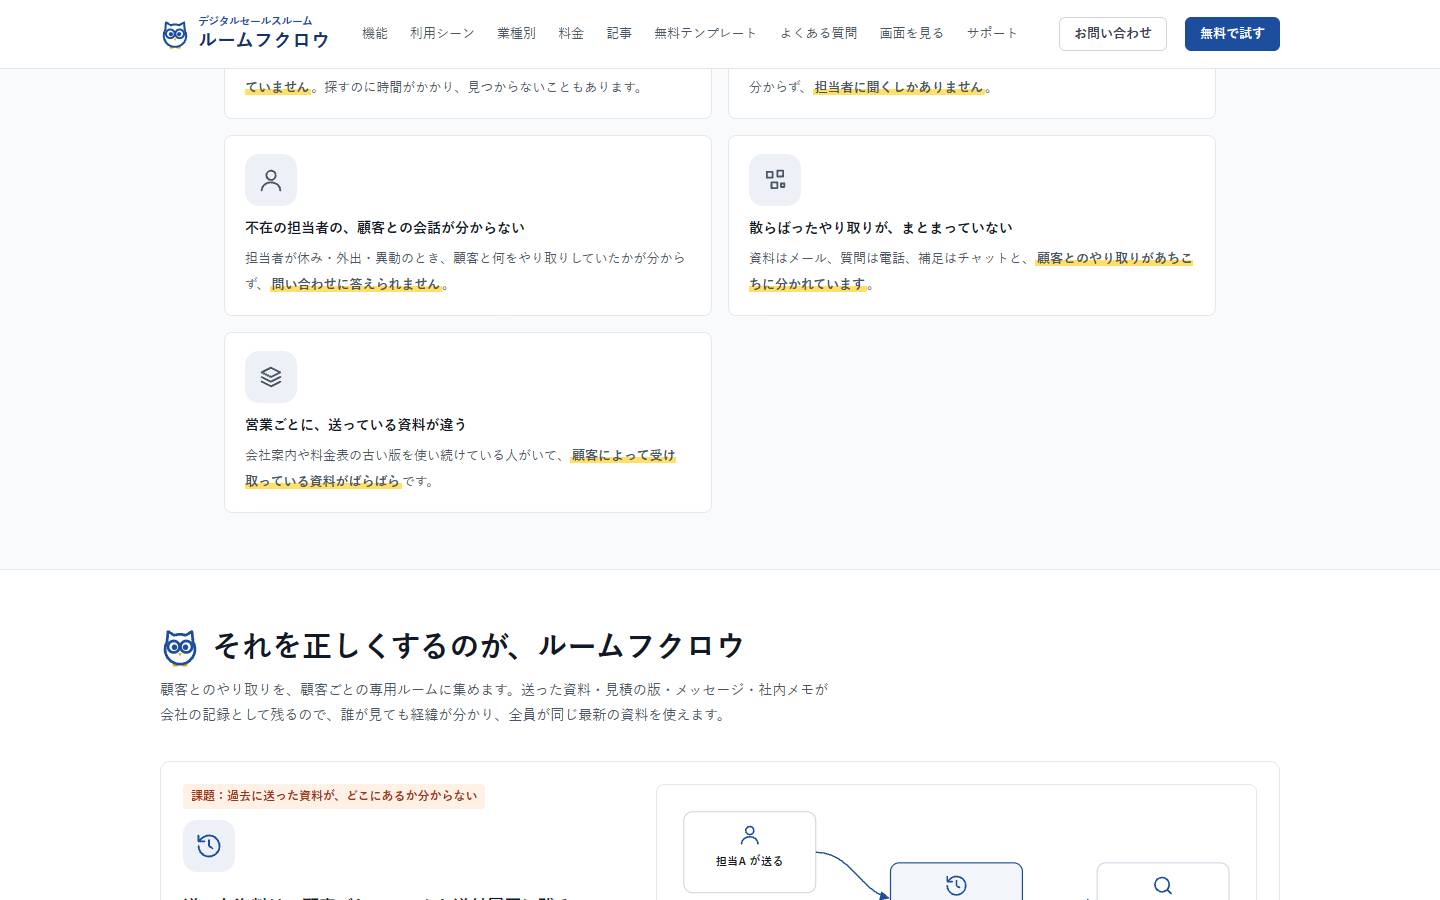The image size is (1440, 900).
Task: Open the 機能 menu
Action: (375, 33)
